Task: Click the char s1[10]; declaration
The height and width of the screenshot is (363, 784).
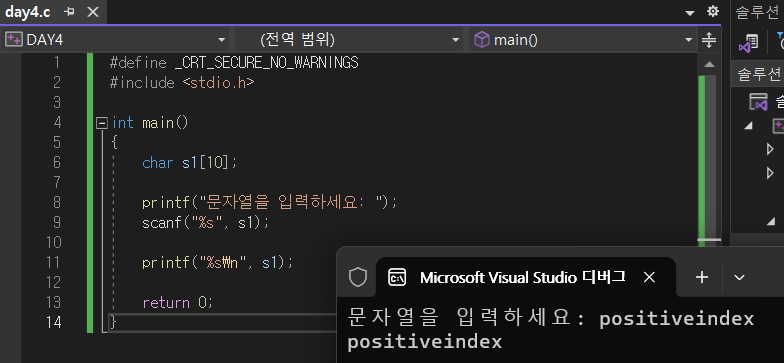Action: (x=190, y=163)
